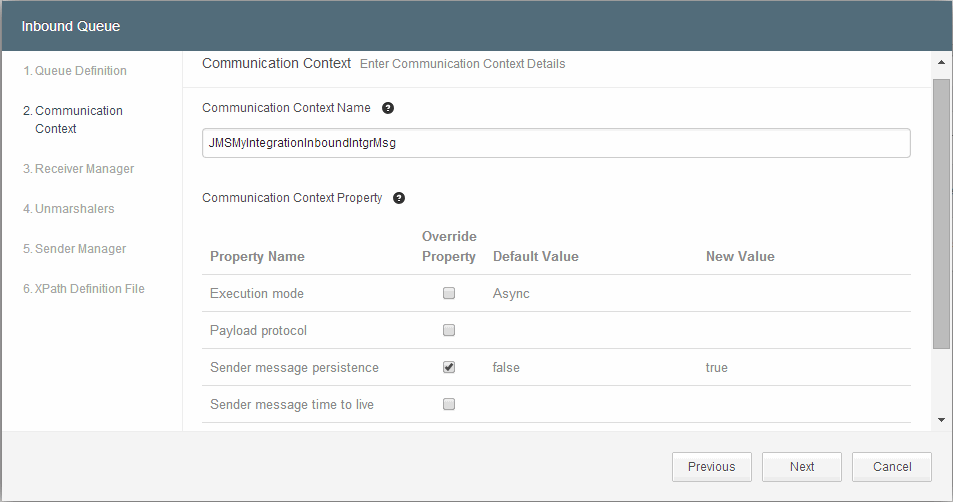
Task: Cancel the Inbound Queue wizard
Action: (891, 467)
